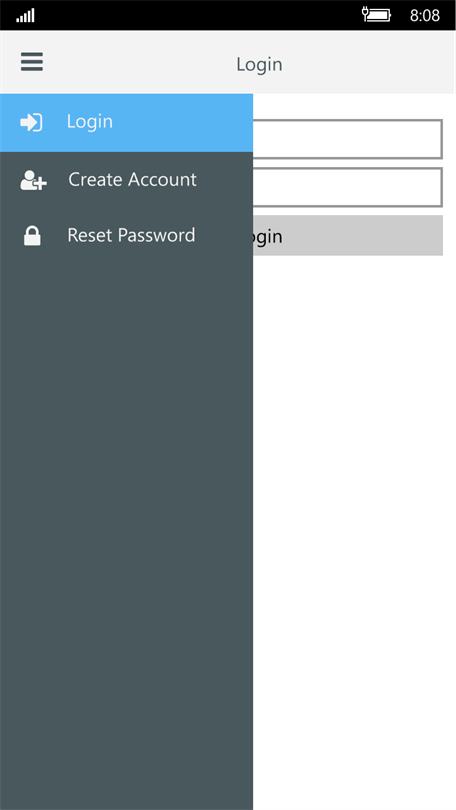
Task: Tap the signal strength bars icon
Action: (x=25, y=15)
